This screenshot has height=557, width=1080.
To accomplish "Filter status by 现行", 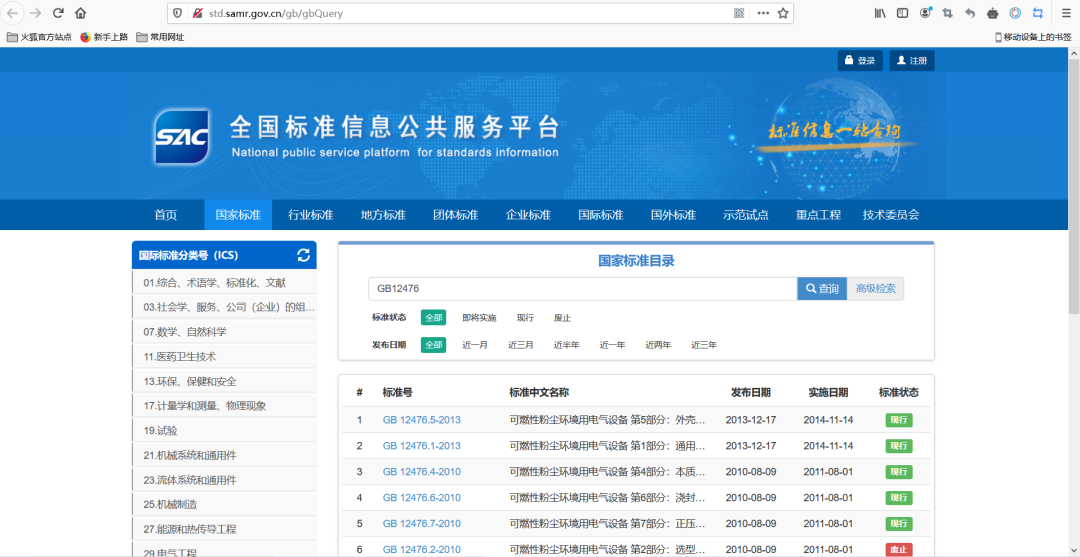I will click(x=526, y=318).
